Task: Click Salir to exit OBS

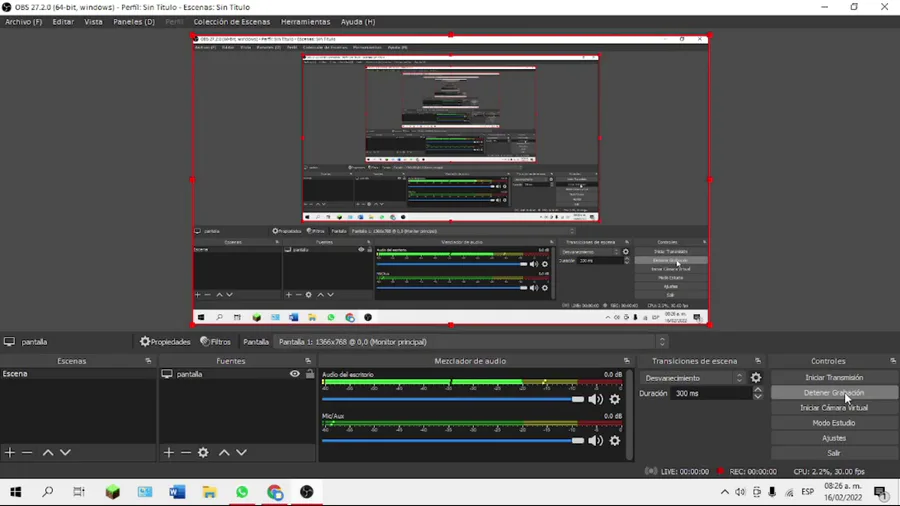Action: (x=833, y=453)
